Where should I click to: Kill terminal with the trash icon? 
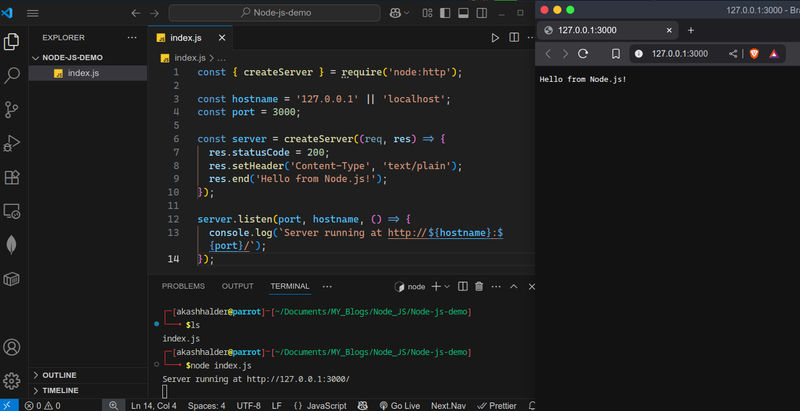479,286
